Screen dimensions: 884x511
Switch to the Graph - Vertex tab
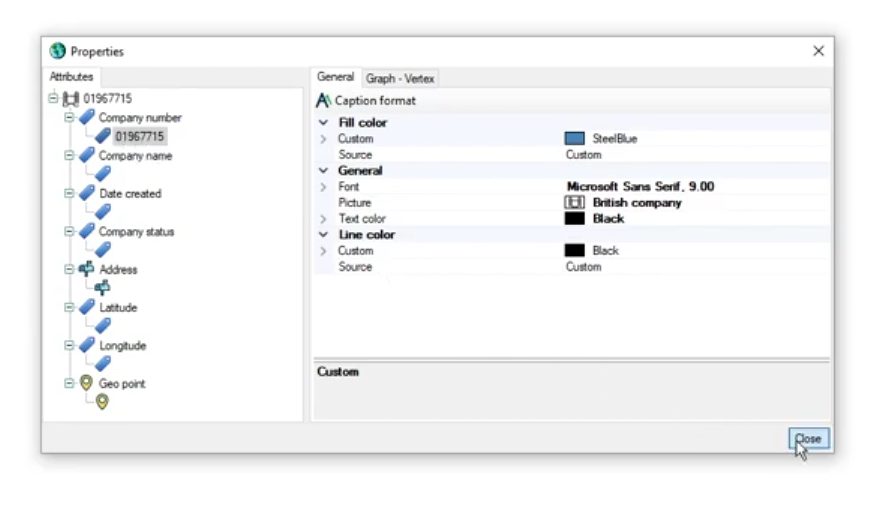point(399,78)
